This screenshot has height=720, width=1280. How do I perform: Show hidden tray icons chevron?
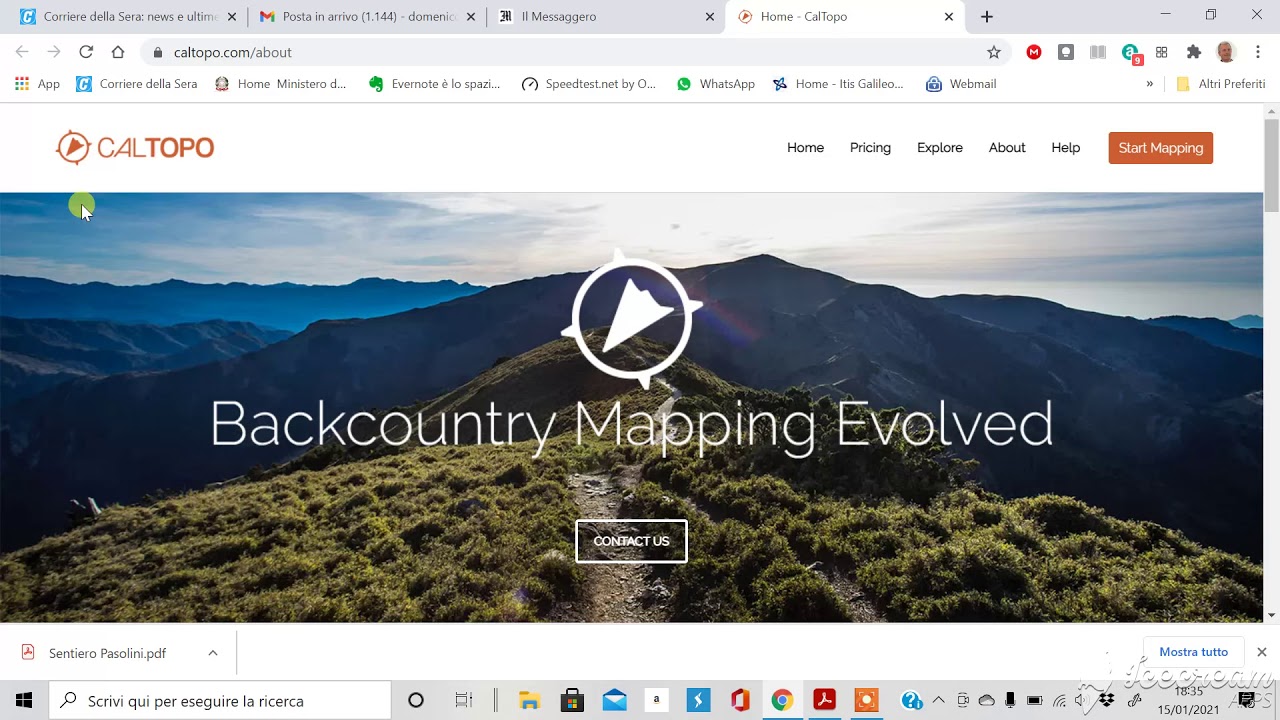click(x=938, y=700)
